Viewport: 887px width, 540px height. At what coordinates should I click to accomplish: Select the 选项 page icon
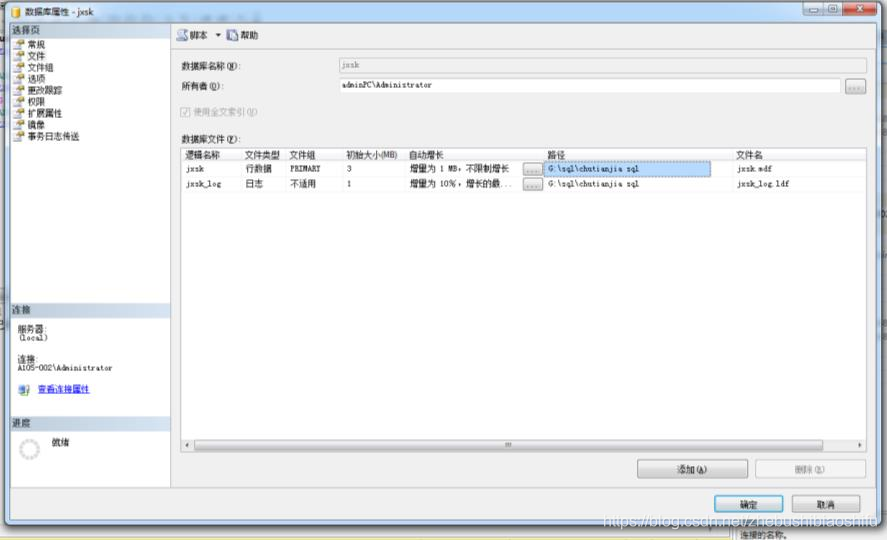[x=20, y=79]
